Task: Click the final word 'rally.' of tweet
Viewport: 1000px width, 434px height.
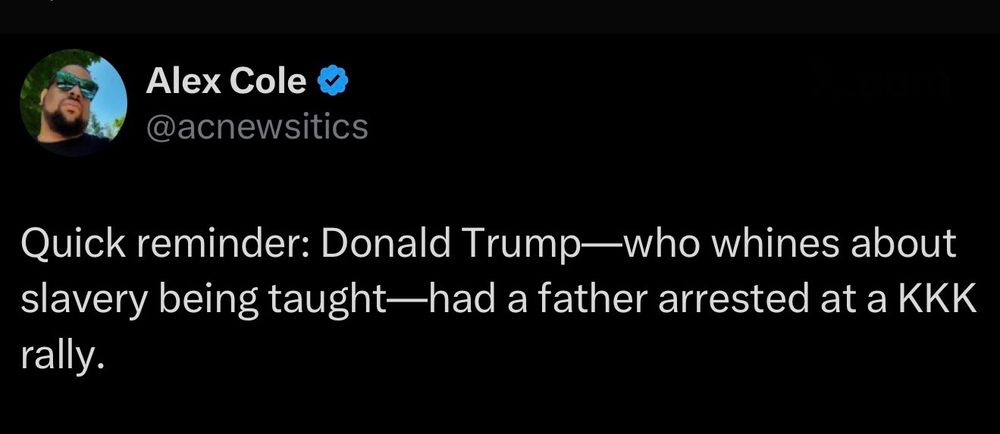Action: 62,357
